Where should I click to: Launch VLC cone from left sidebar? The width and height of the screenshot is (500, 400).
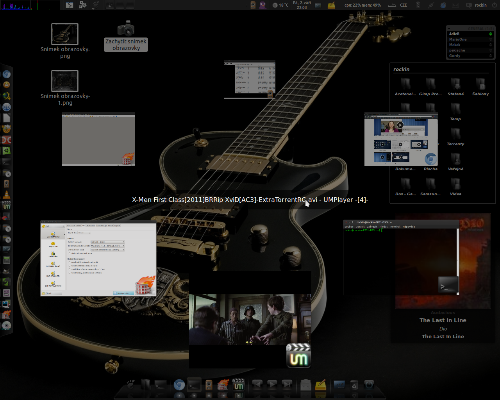coord(6,195)
